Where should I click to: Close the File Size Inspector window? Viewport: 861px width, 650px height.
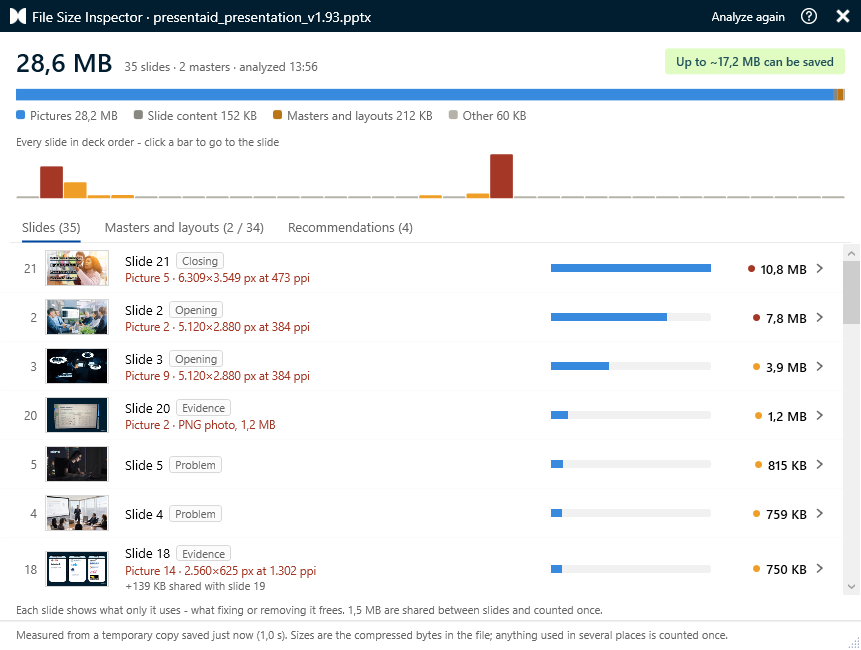click(x=843, y=16)
